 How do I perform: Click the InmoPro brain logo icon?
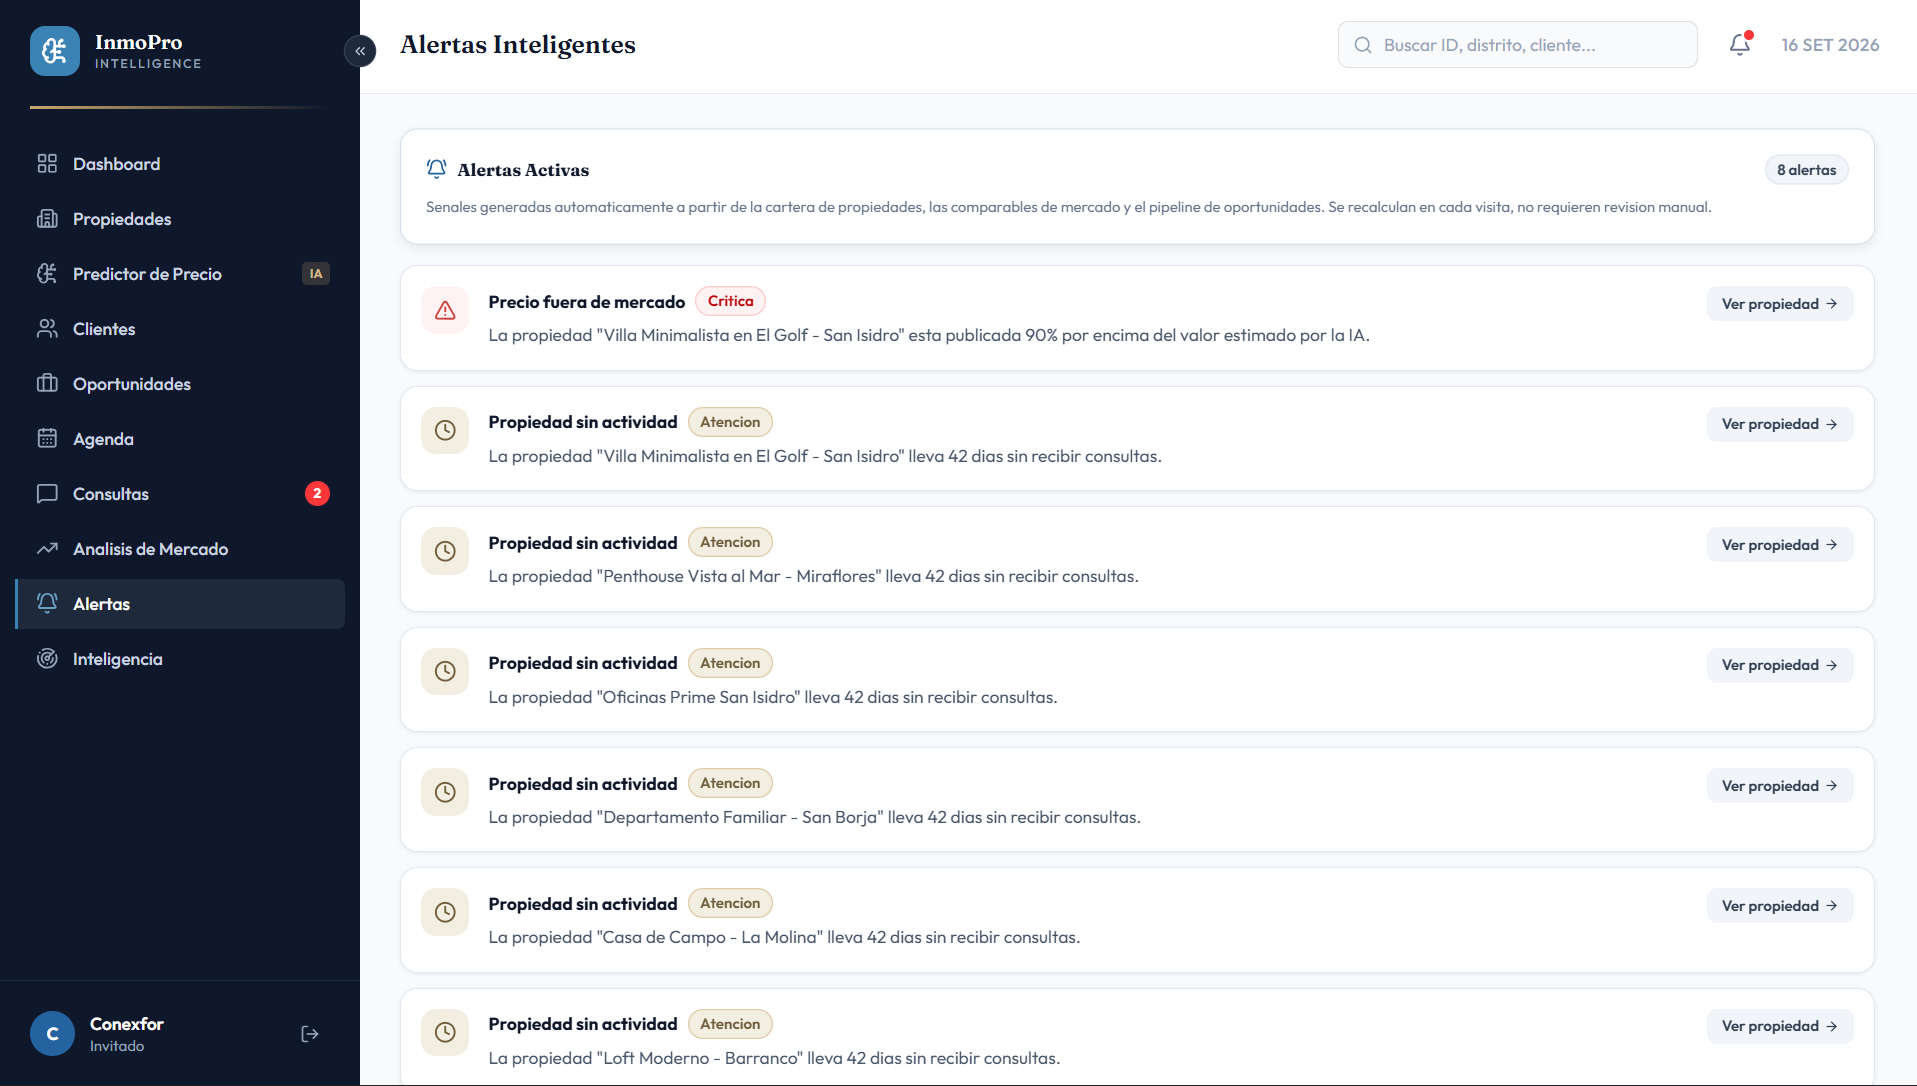click(55, 51)
